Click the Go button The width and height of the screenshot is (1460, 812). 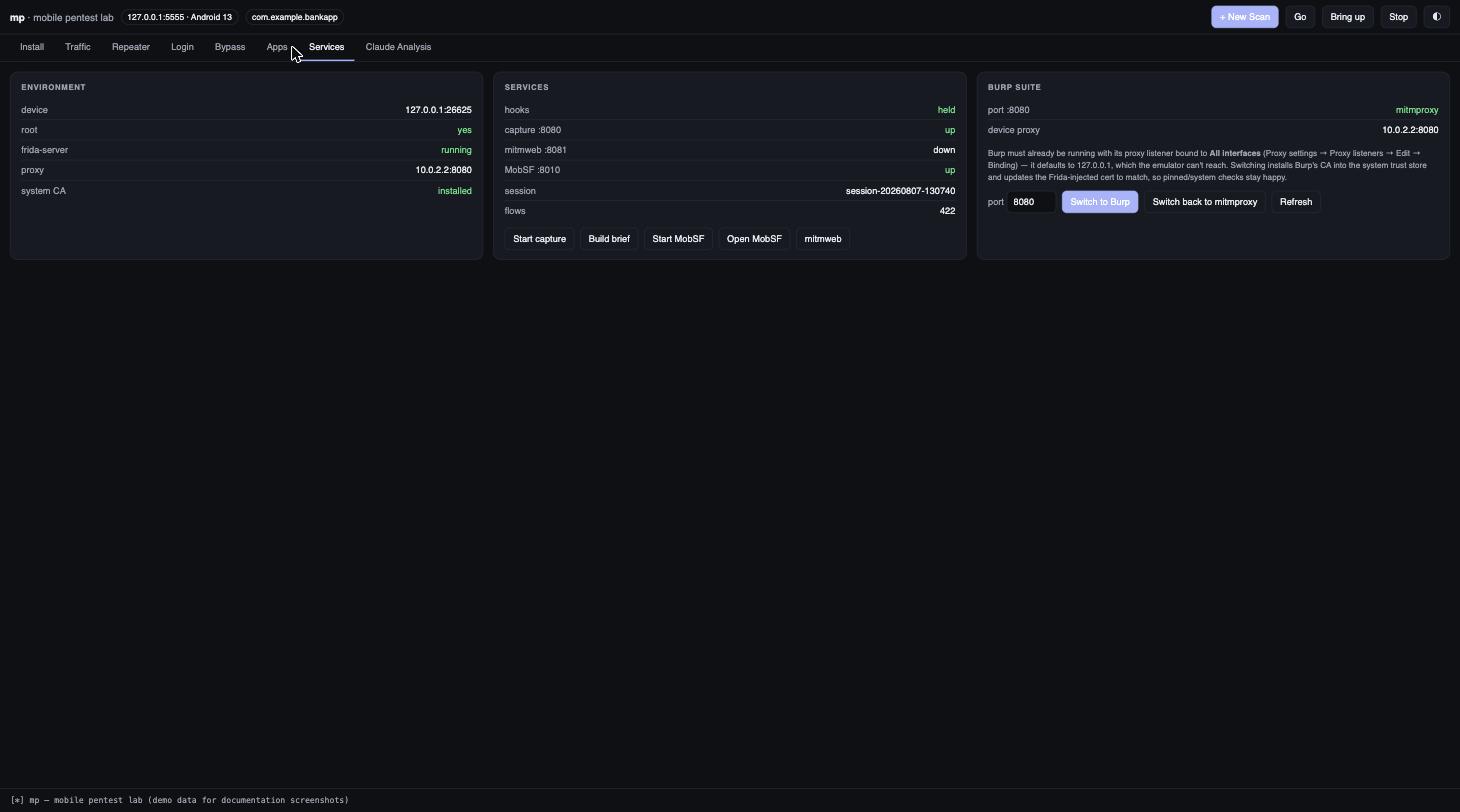[1300, 17]
